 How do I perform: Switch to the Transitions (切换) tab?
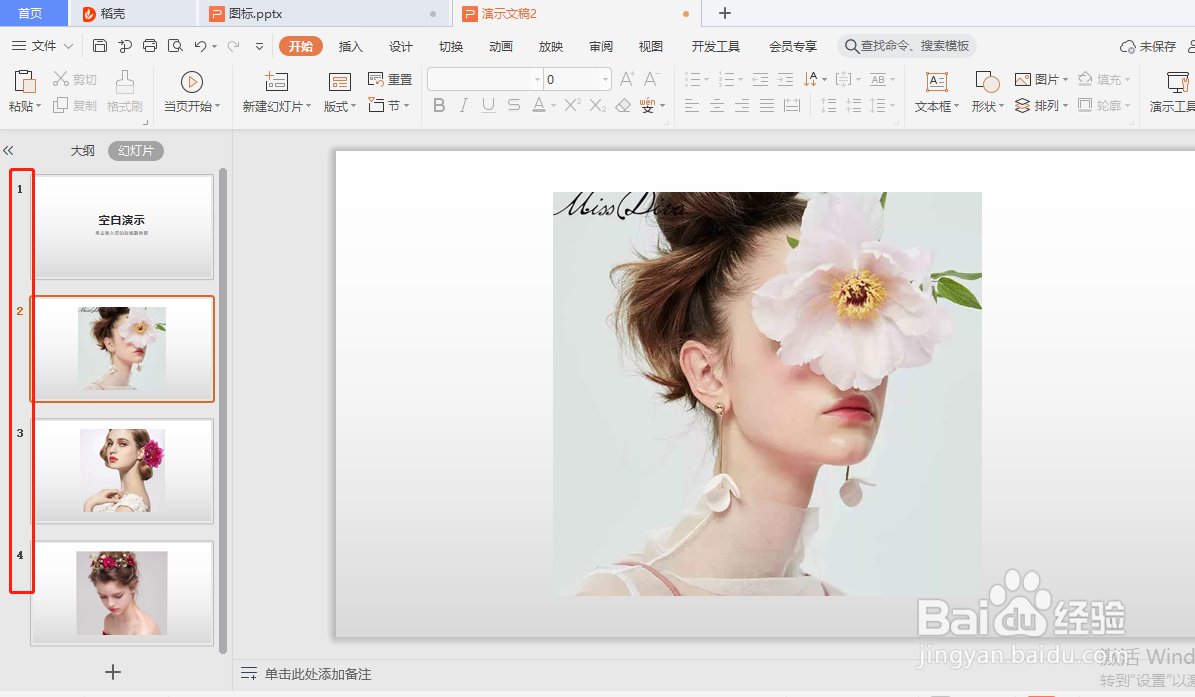(x=451, y=46)
